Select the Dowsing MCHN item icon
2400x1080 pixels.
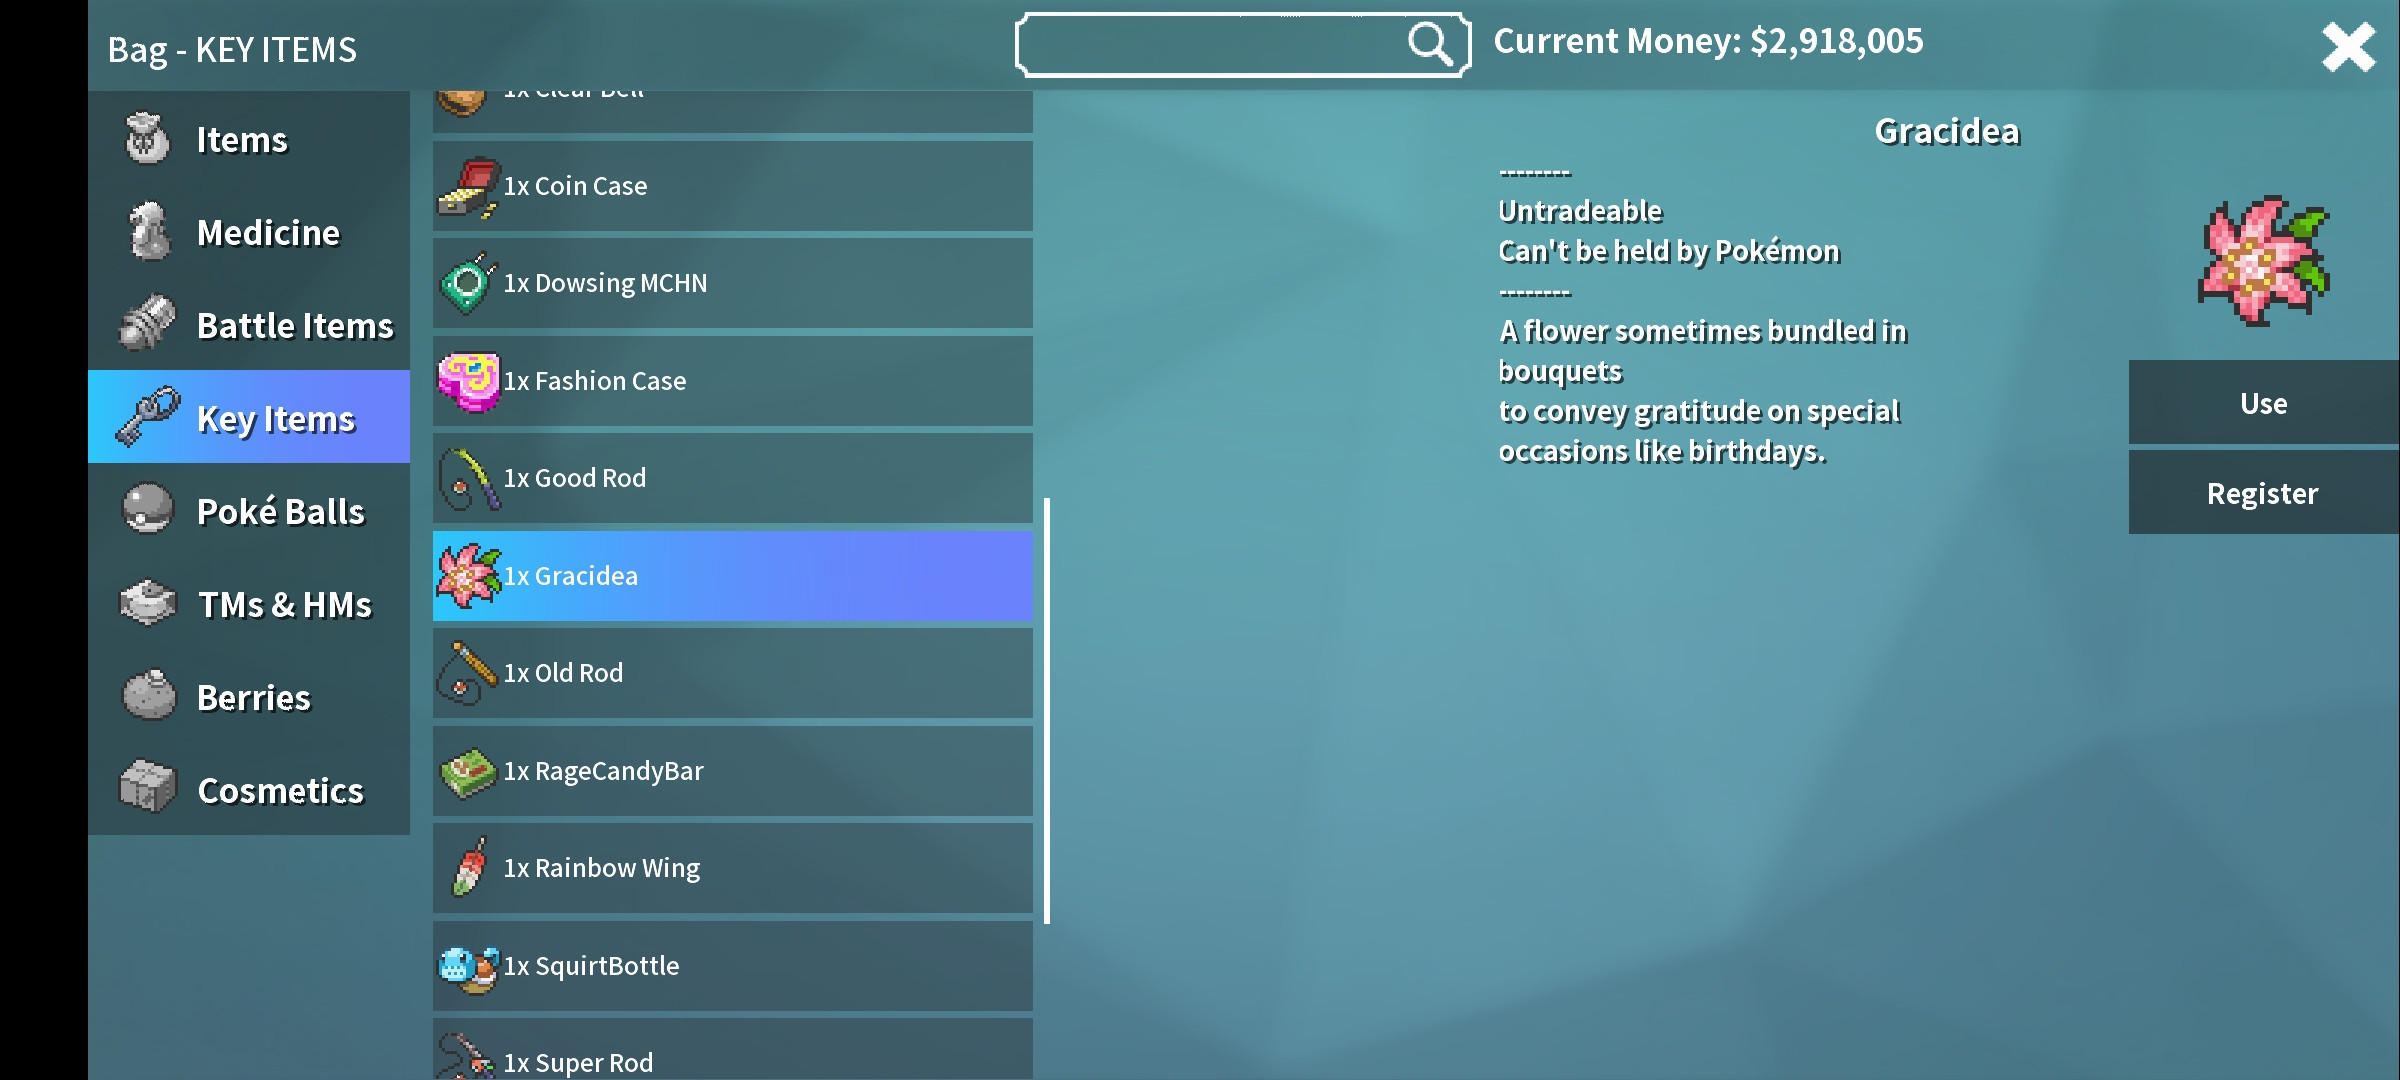[x=467, y=281]
